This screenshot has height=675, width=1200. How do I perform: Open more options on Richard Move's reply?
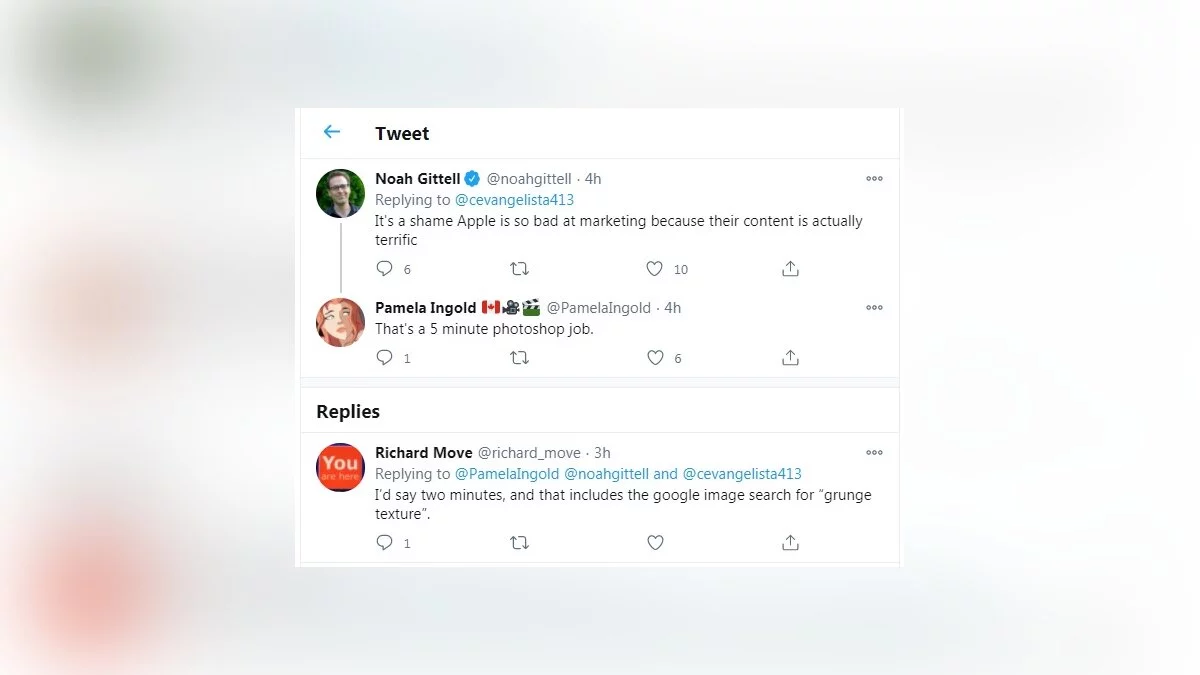874,453
